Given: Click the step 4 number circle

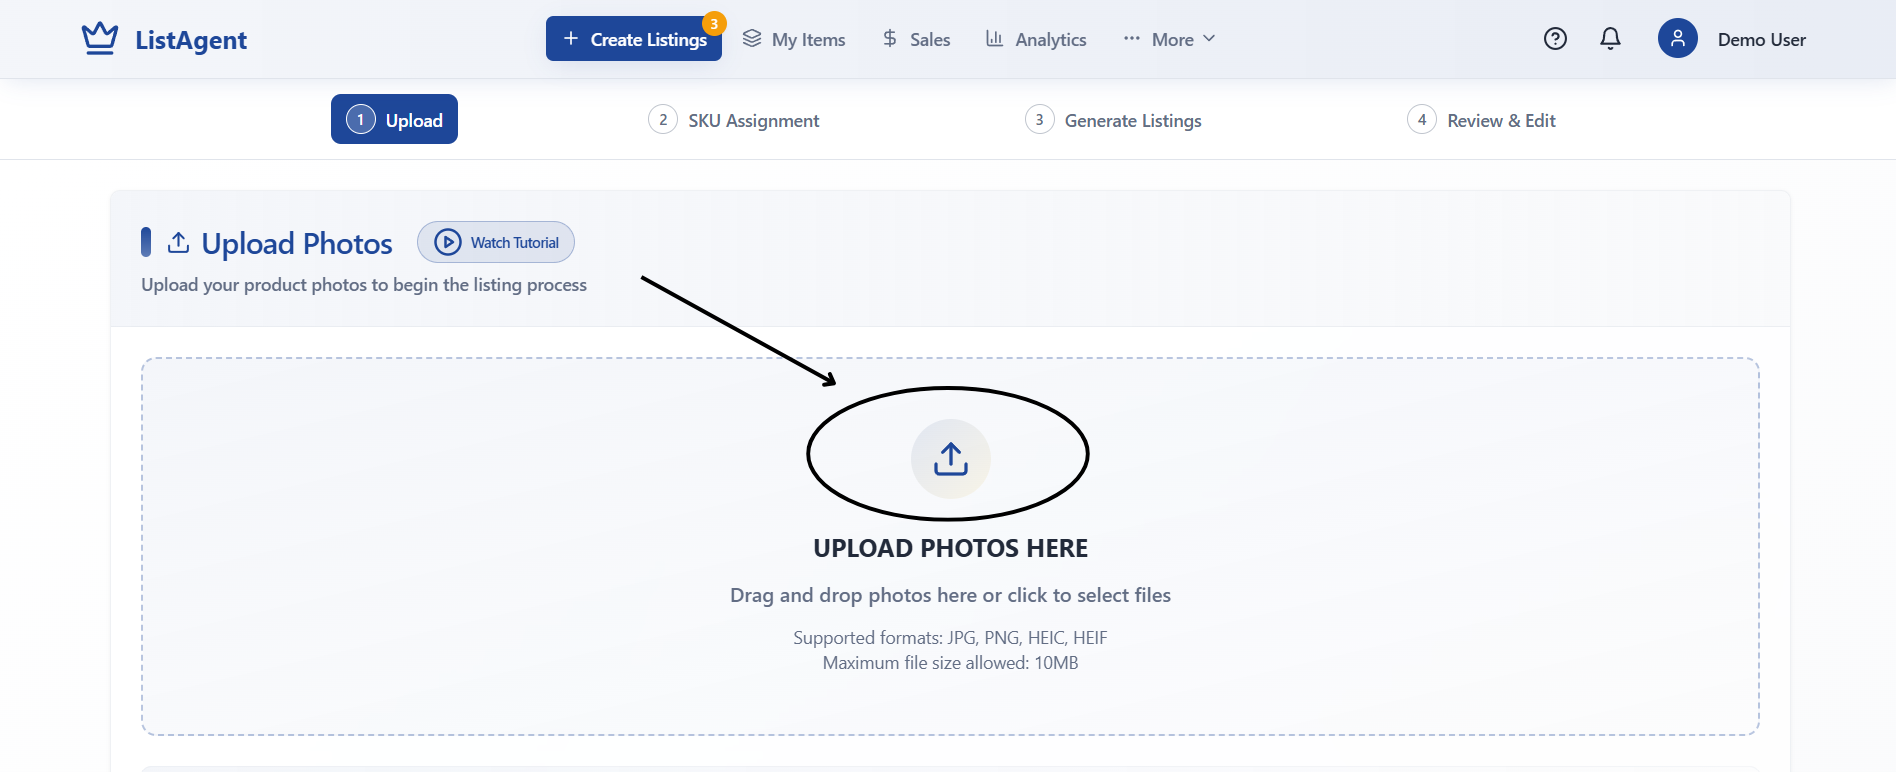Looking at the screenshot, I should [1422, 120].
